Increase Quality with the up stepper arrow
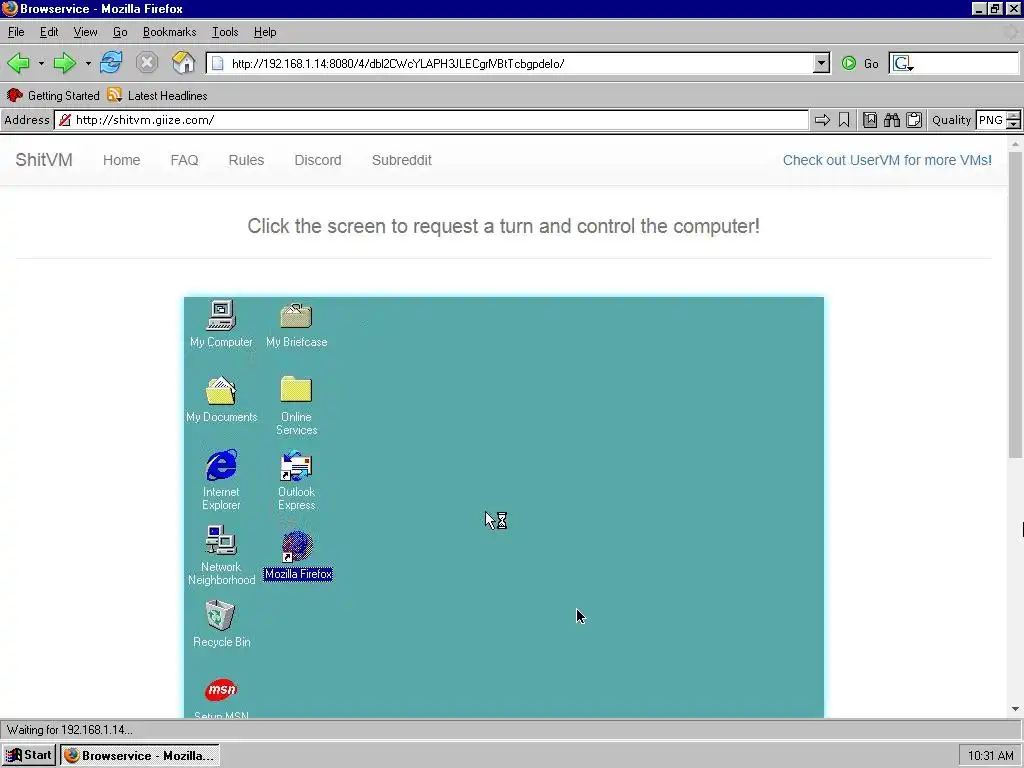 (x=1014, y=116)
